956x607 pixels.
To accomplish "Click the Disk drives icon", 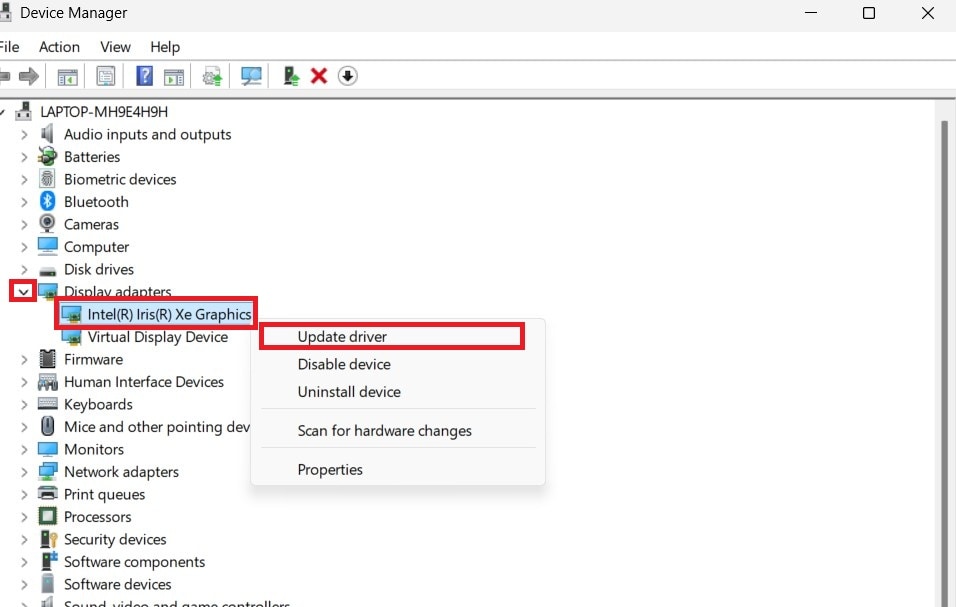I will pyautogui.click(x=48, y=270).
